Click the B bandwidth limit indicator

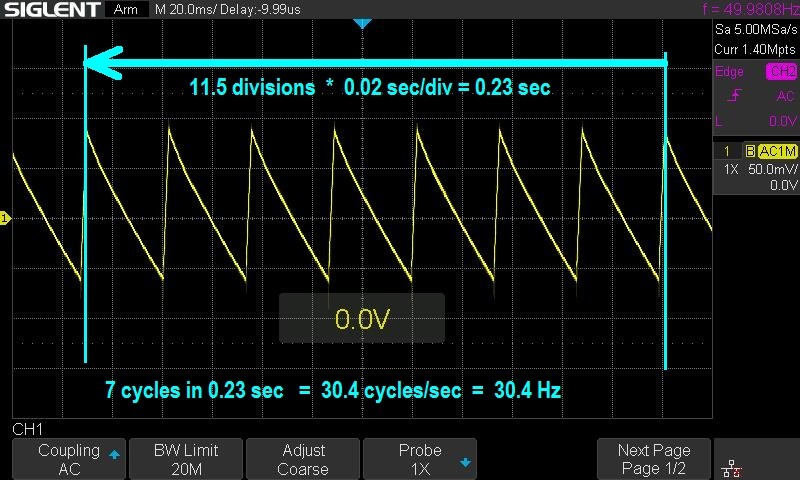tap(750, 151)
